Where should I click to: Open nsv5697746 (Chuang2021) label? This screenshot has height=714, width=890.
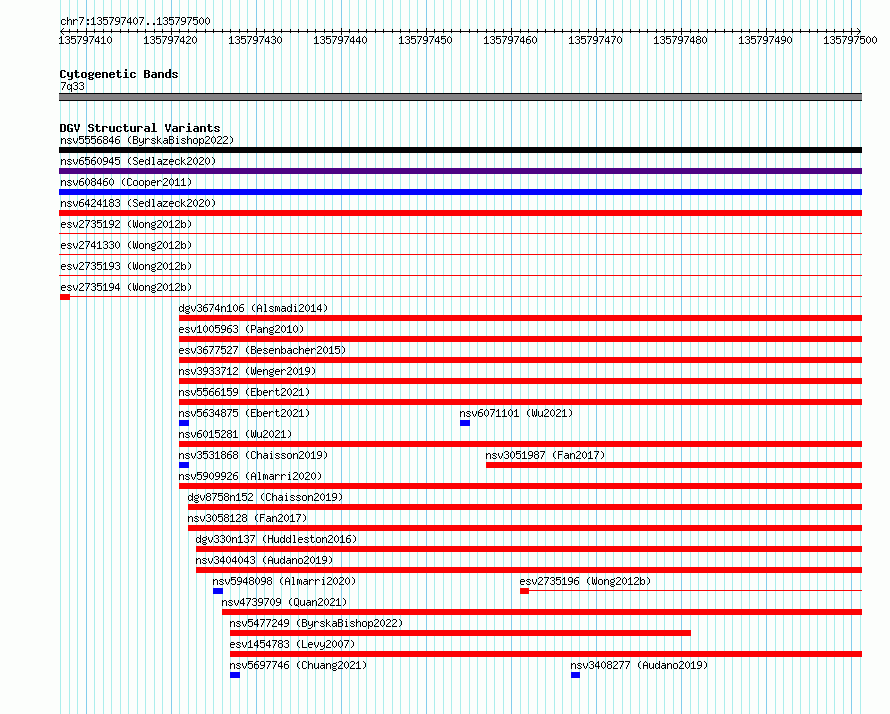298,665
